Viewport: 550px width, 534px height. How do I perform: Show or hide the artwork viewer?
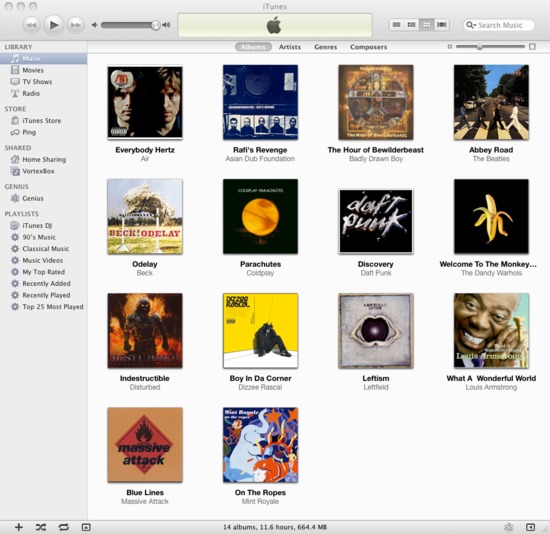click(86, 527)
